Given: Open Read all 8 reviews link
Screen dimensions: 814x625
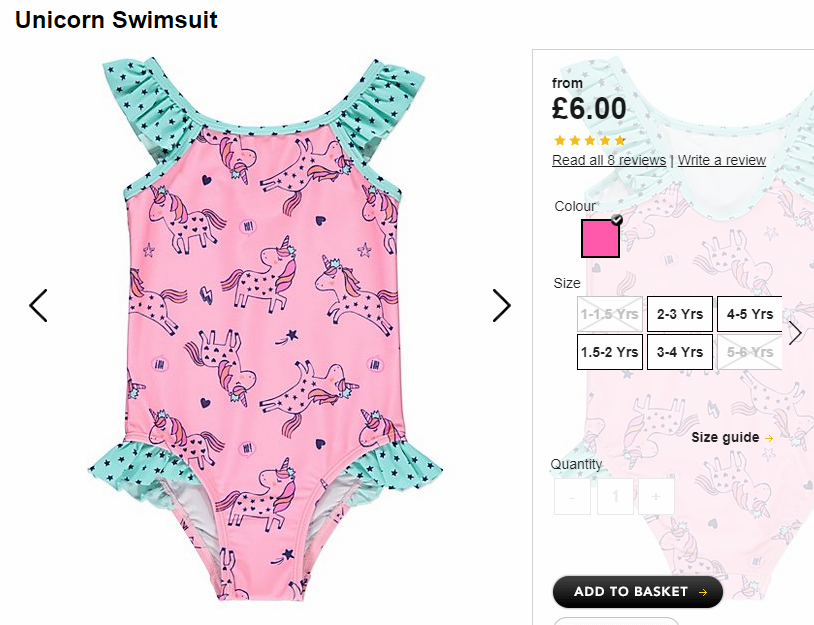Looking at the screenshot, I should pos(609,160).
